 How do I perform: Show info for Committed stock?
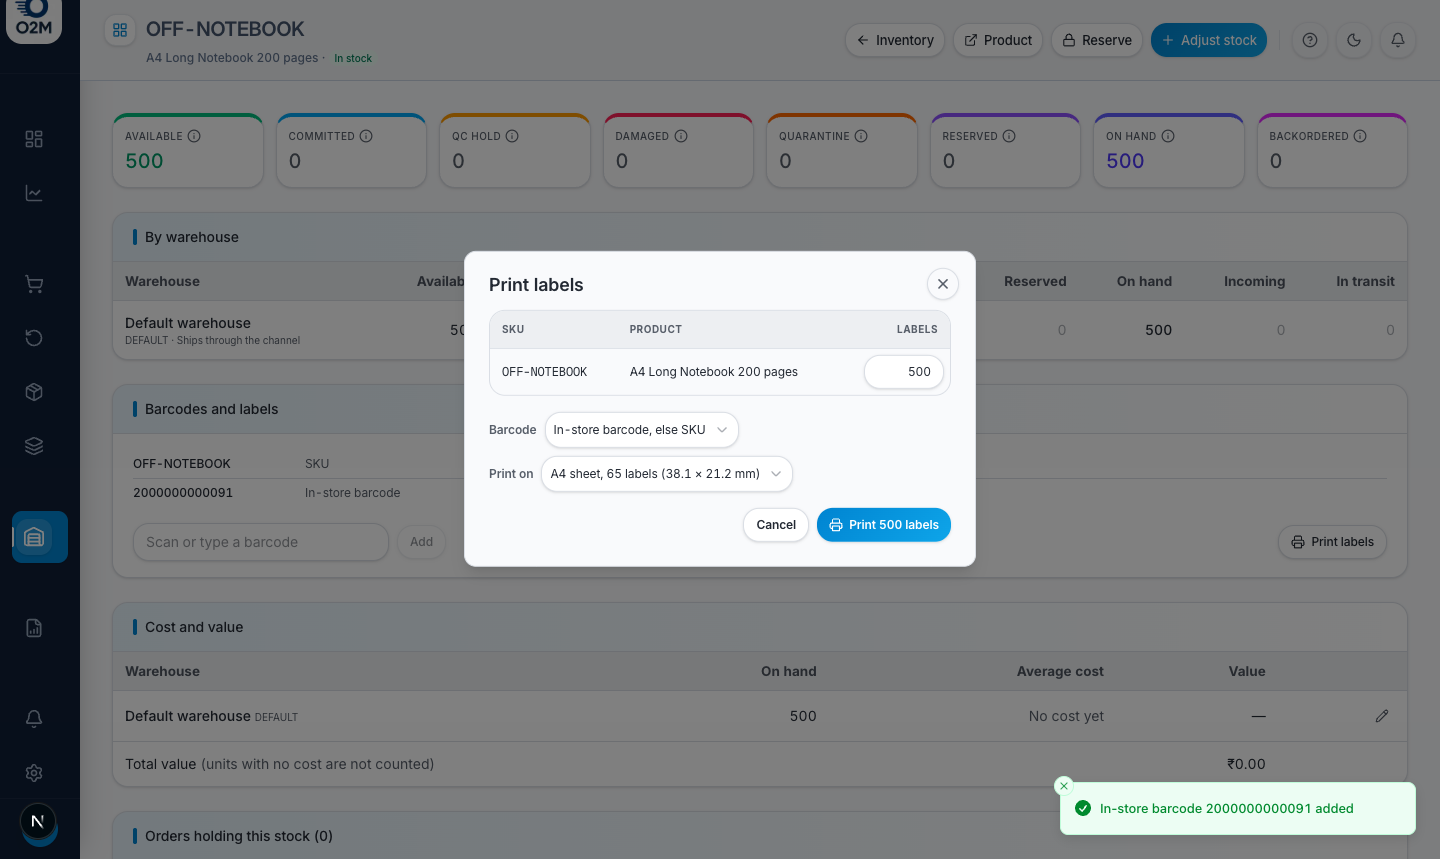(x=366, y=136)
